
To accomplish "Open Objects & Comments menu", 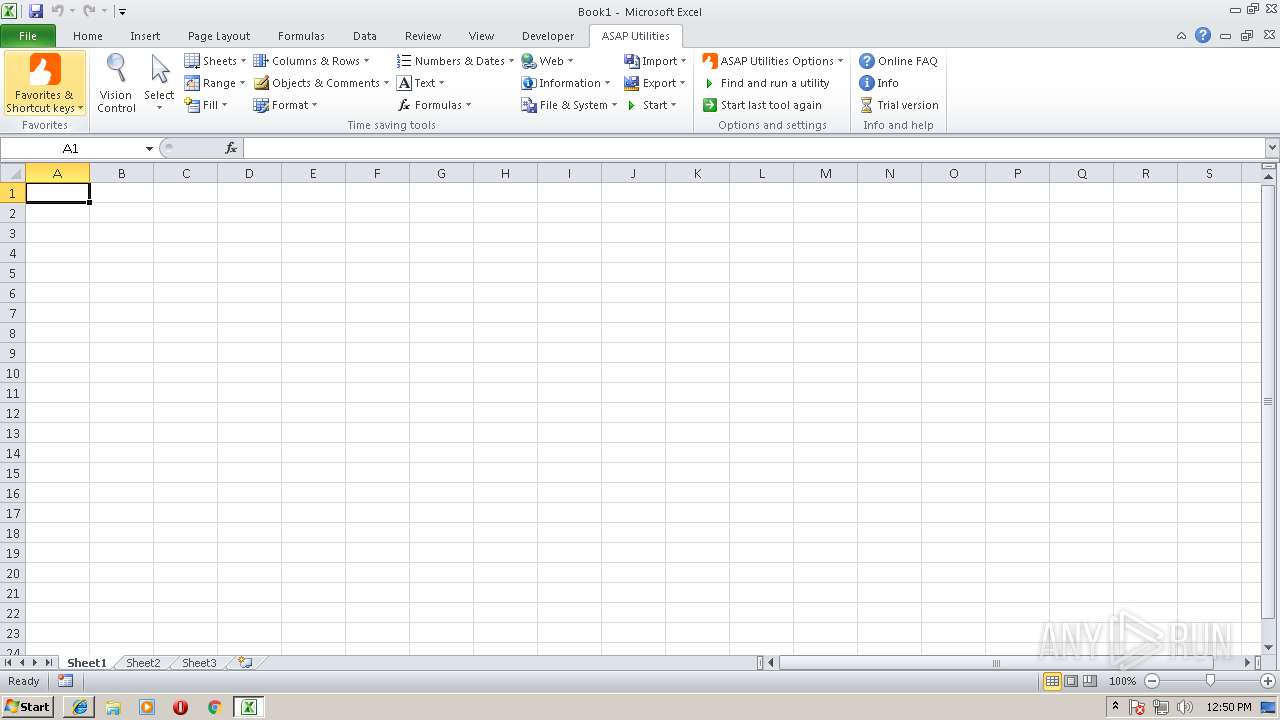I will tap(321, 83).
